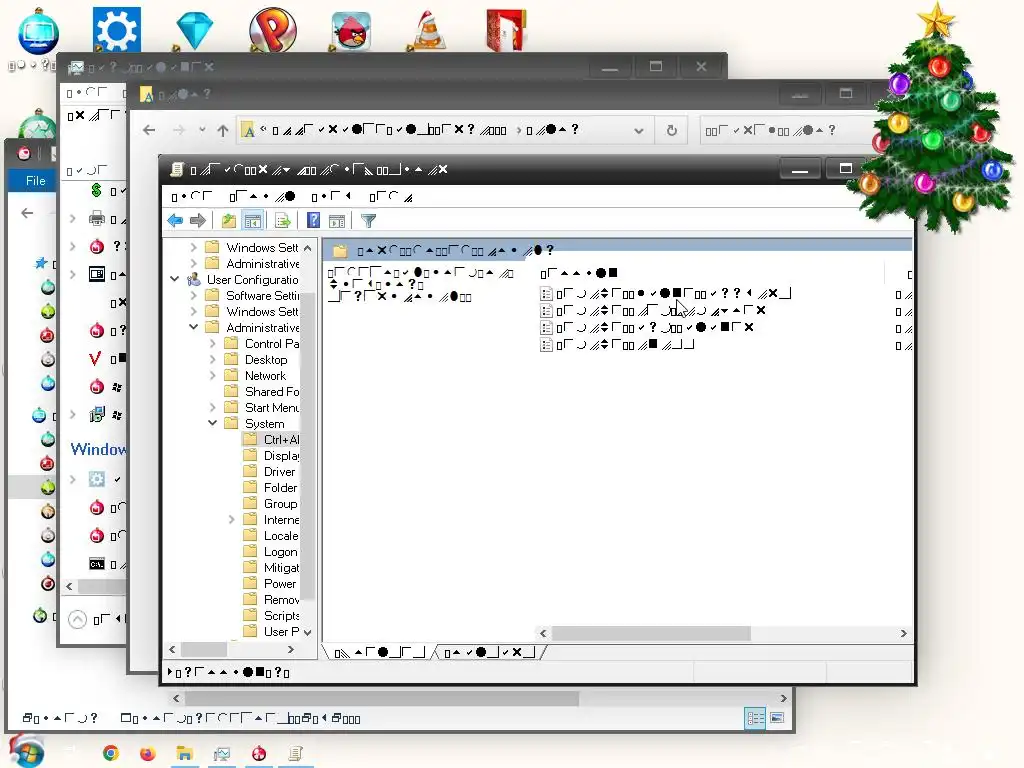Click the Explorer search input field
The width and height of the screenshot is (1024, 768).
coord(787,130)
